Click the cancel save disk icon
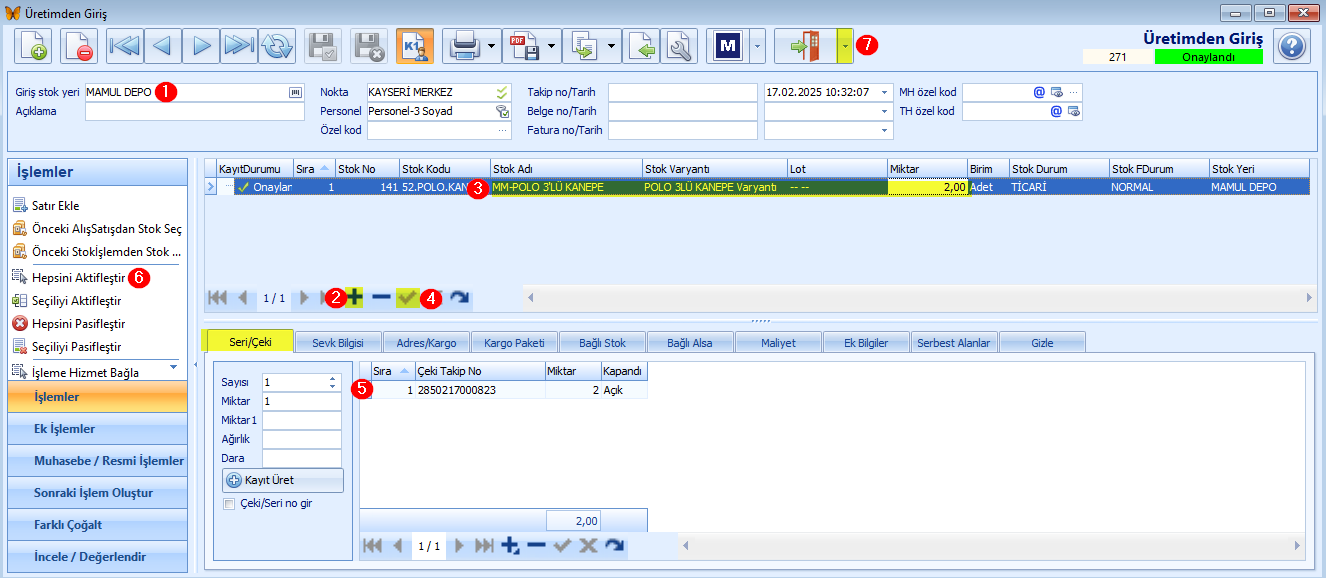 pos(368,46)
